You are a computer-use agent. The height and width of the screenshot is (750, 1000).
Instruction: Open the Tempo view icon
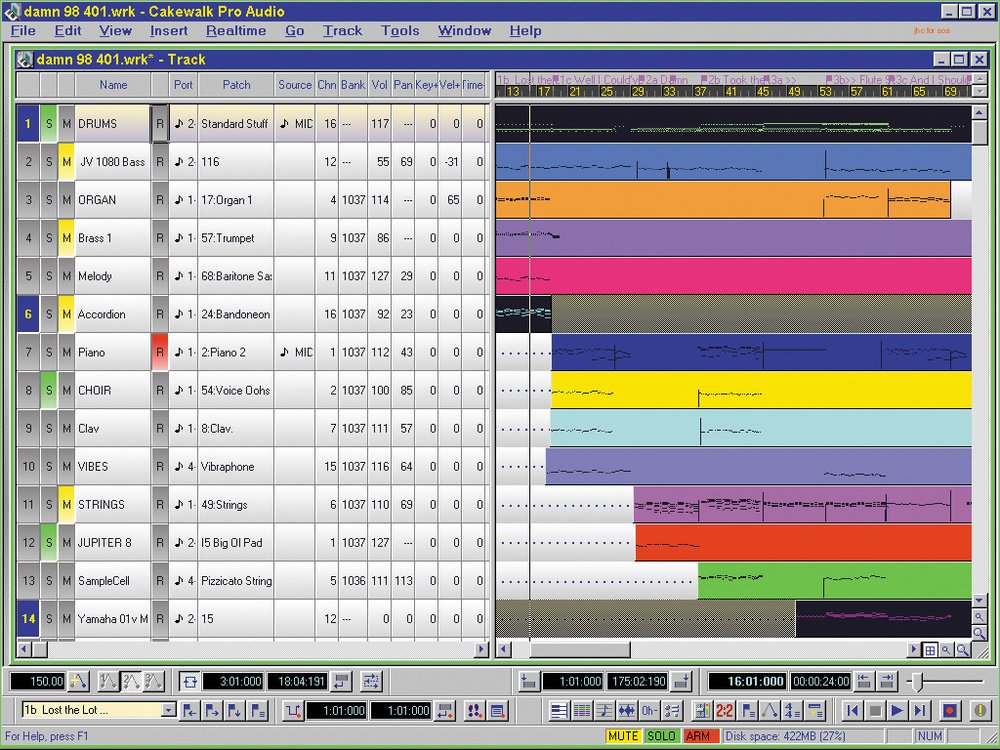pyautogui.click(x=770, y=710)
